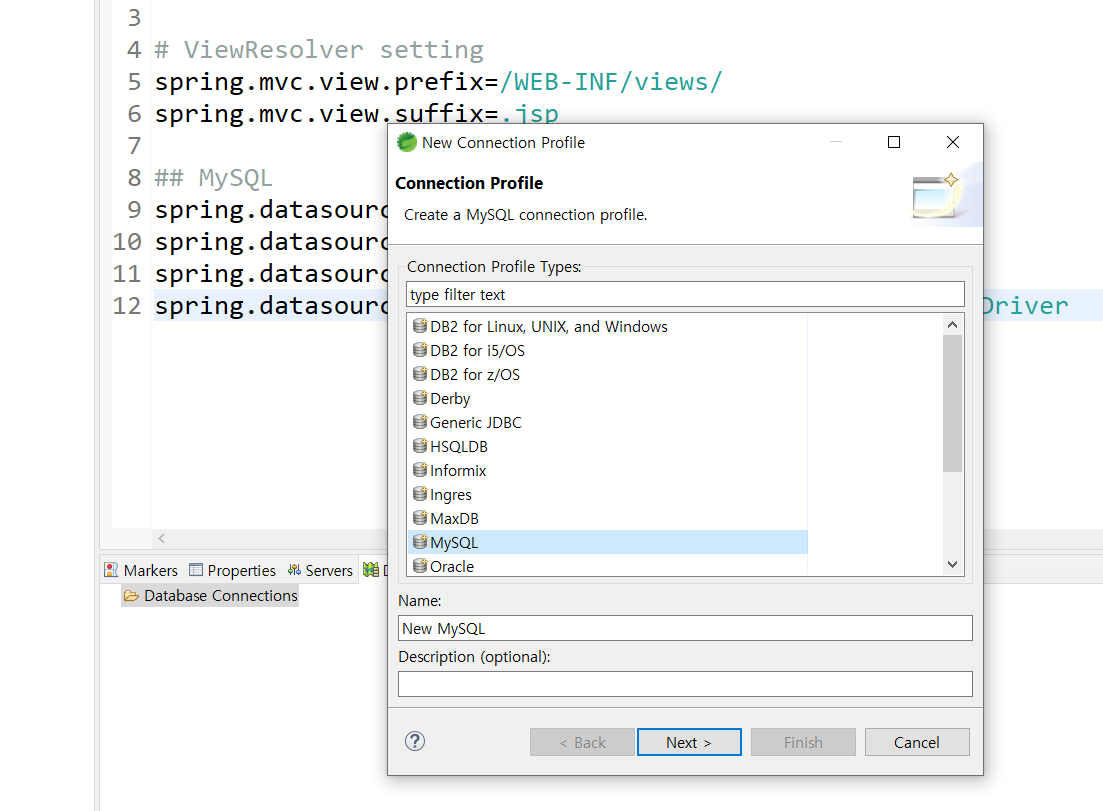
Task: Click the DB2 for z/OS database icon
Action: coord(420,373)
